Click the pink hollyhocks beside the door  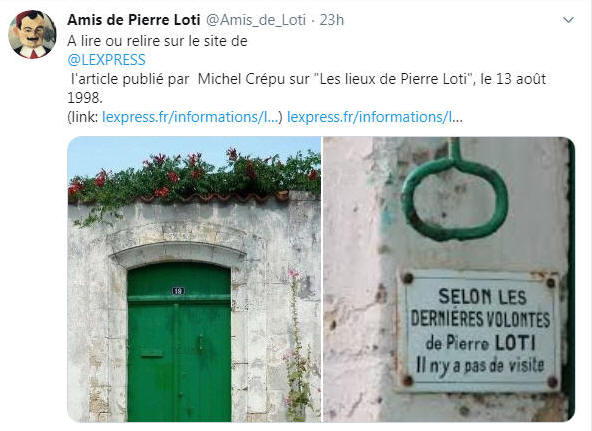pyautogui.click(x=297, y=343)
